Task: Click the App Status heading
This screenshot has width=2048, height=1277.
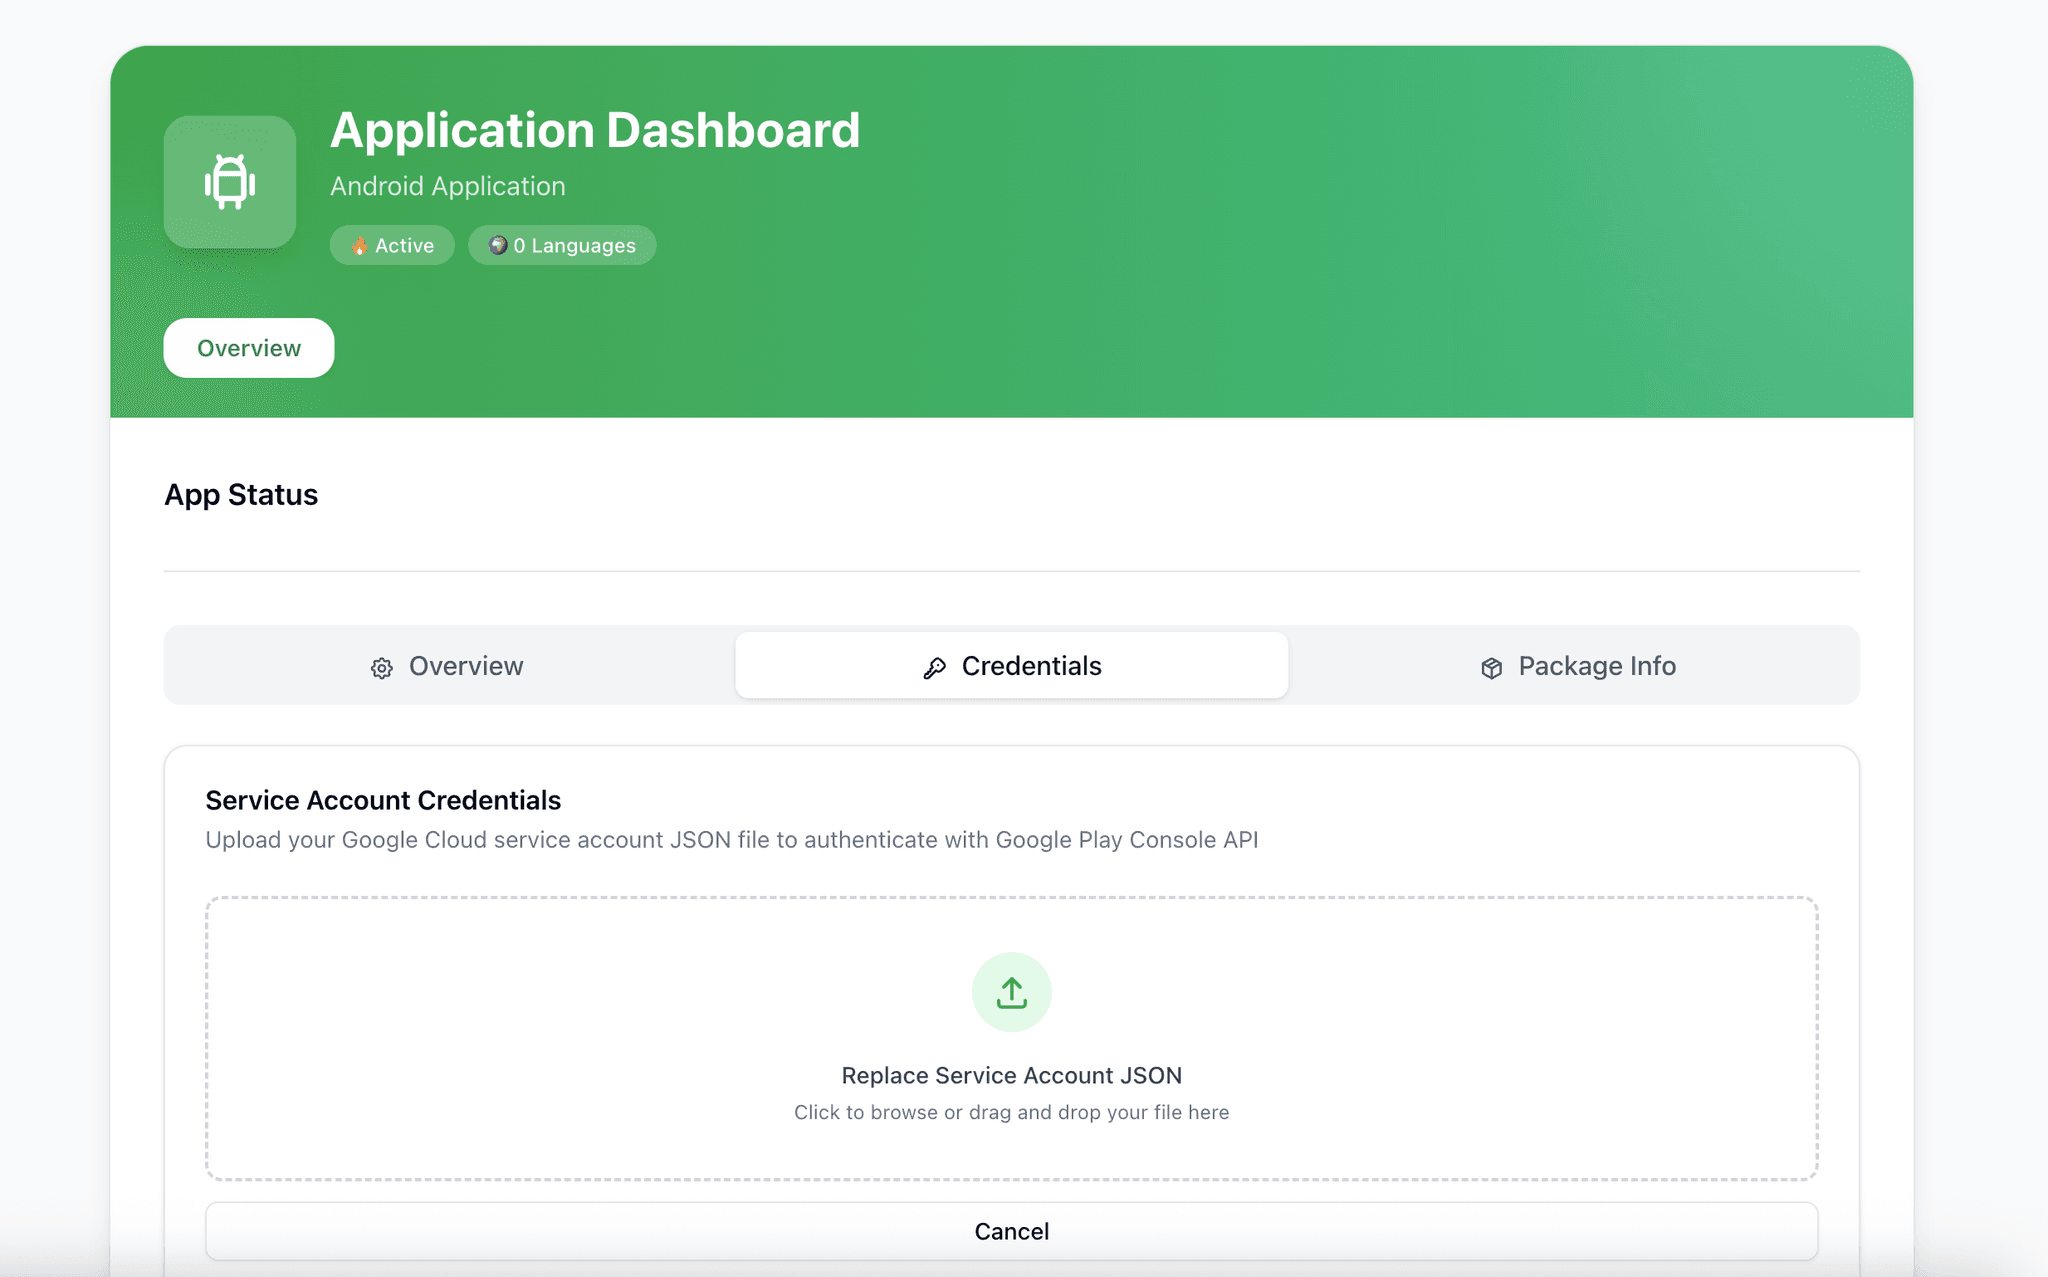Action: click(x=241, y=494)
